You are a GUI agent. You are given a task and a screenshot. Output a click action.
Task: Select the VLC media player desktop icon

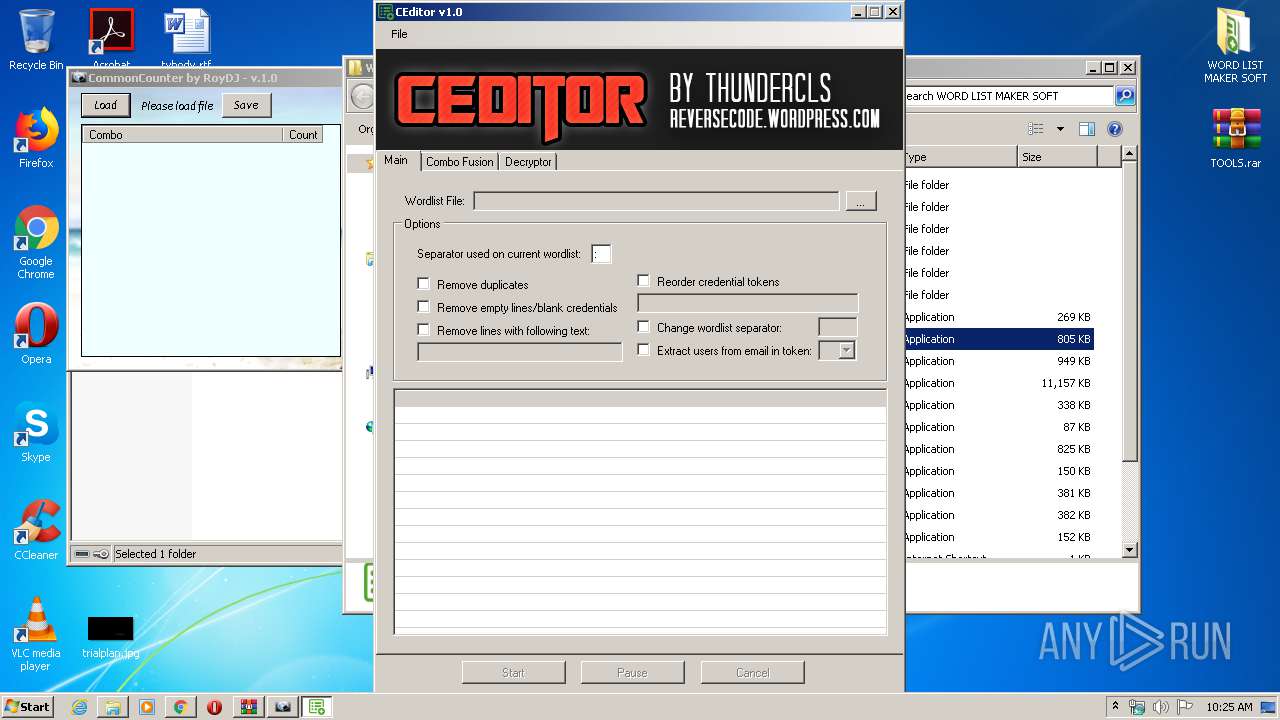pyautogui.click(x=36, y=634)
